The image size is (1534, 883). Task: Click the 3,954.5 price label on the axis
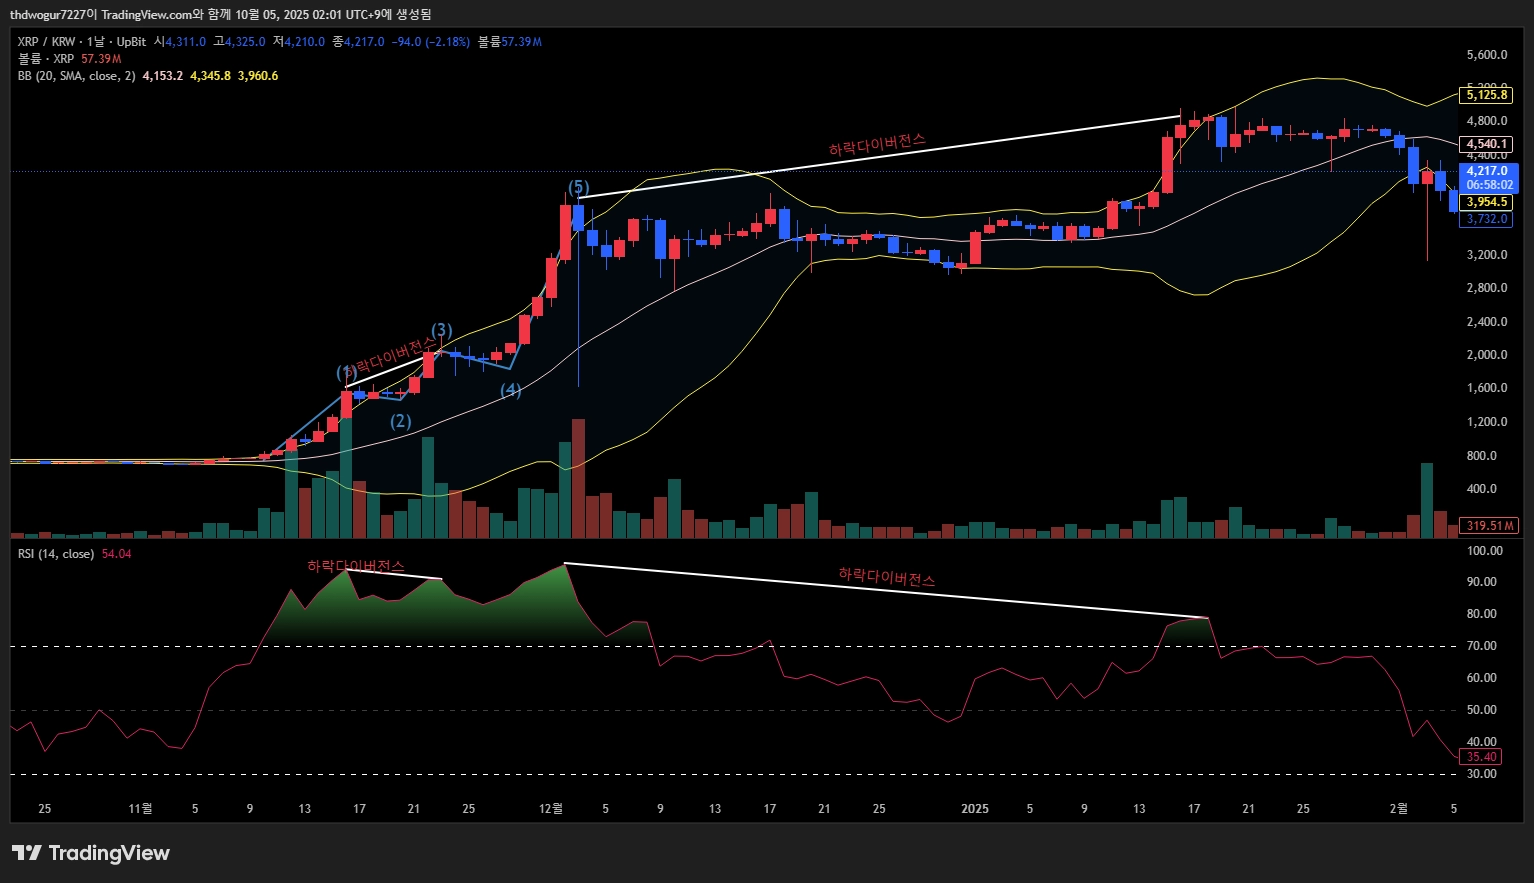tap(1487, 202)
